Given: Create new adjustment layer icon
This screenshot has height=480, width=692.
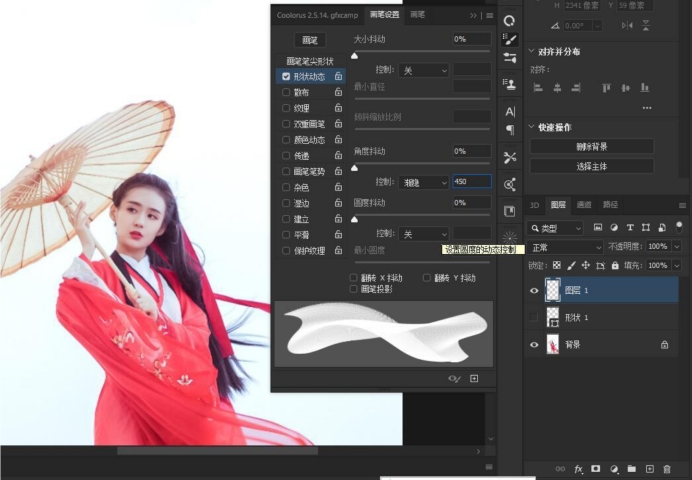Looking at the screenshot, I should click(613, 469).
